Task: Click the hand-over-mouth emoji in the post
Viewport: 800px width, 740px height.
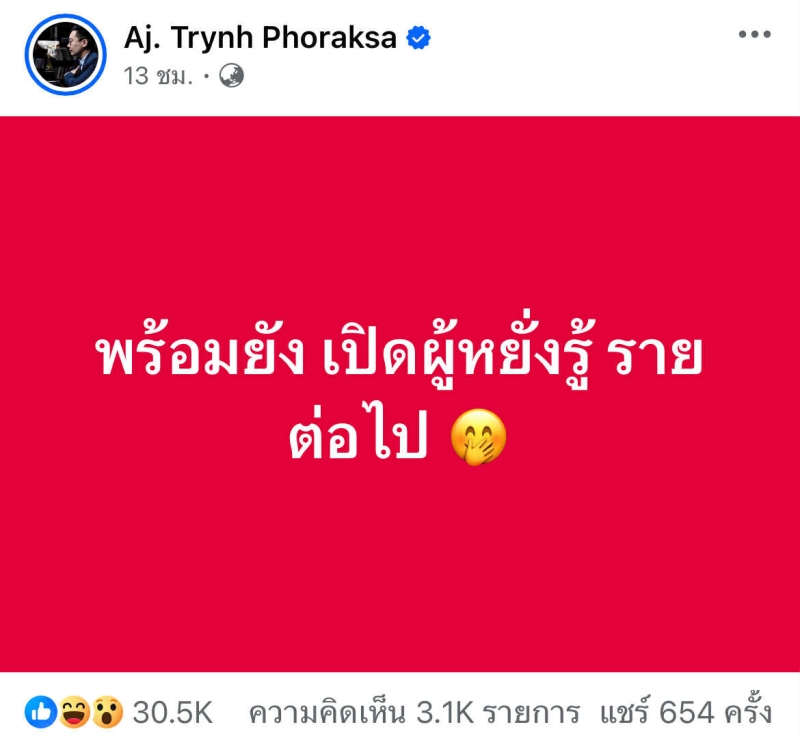Action: 479,437
